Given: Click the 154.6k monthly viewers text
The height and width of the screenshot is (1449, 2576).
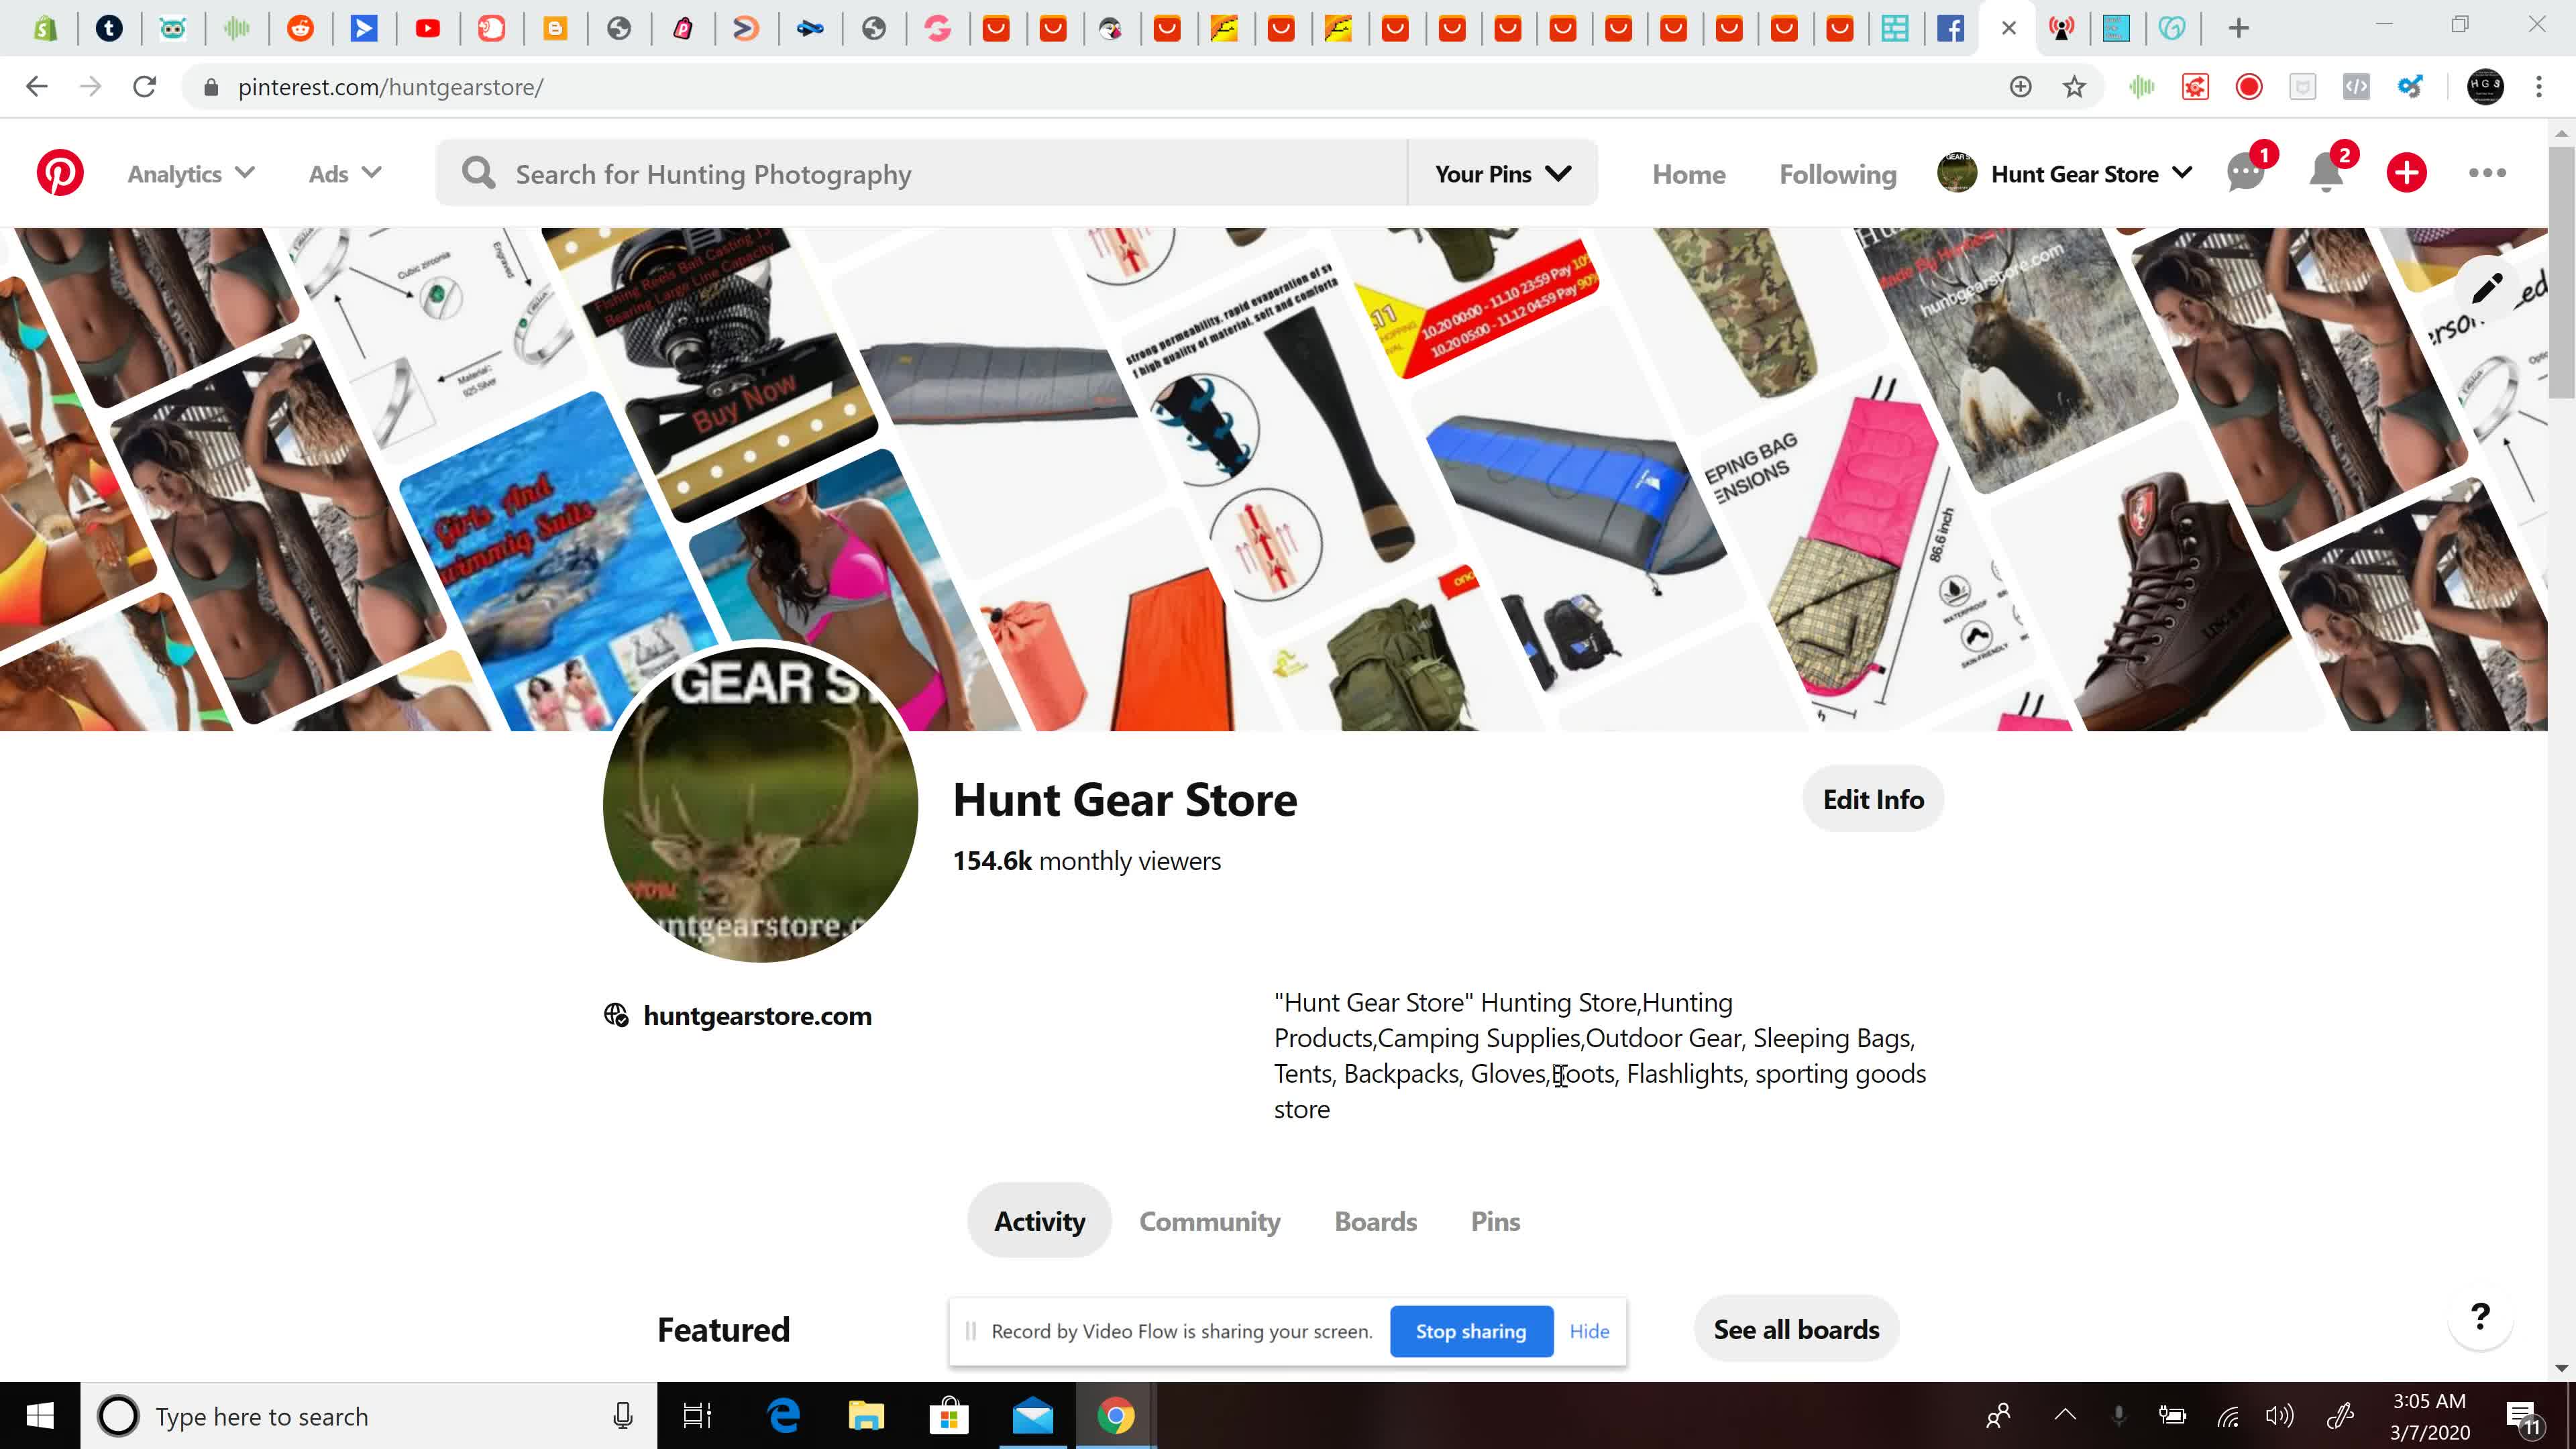Looking at the screenshot, I should coord(1086,861).
